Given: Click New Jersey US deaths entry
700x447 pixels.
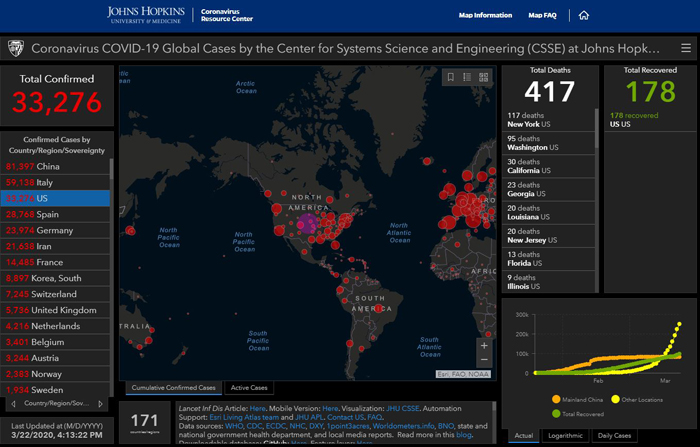Looking at the screenshot, I should tap(549, 236).
